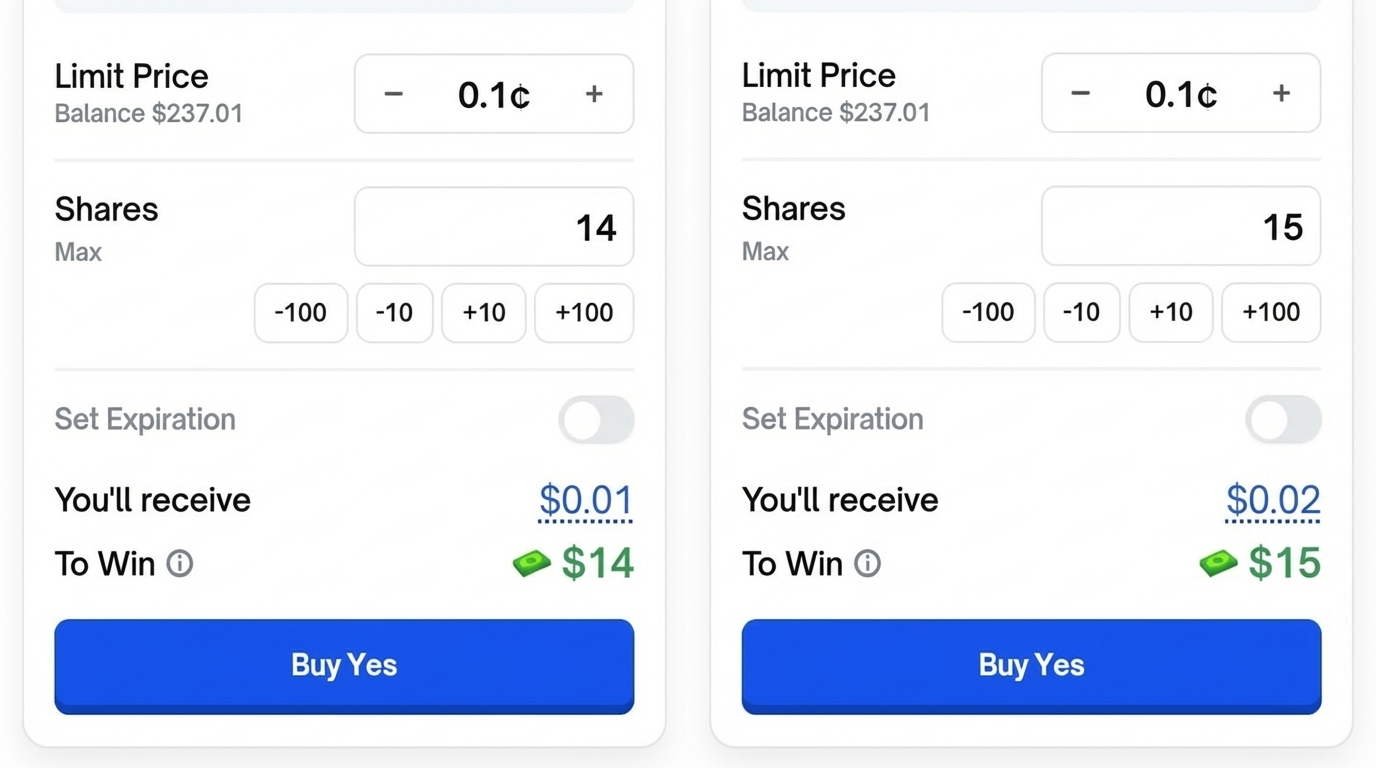
Task: Click -100 shares button in left panel
Action: coord(301,313)
